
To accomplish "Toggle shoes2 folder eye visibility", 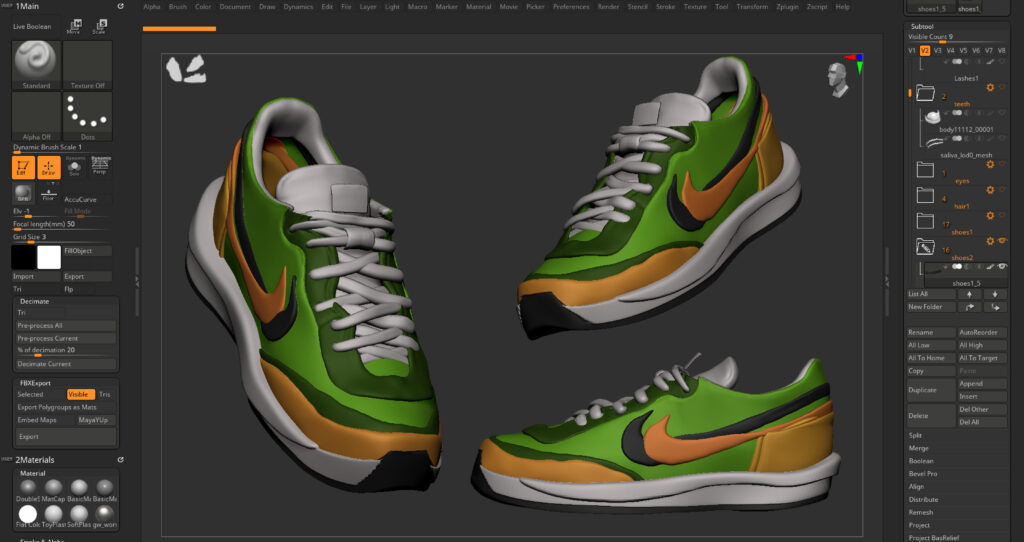I will point(1002,242).
